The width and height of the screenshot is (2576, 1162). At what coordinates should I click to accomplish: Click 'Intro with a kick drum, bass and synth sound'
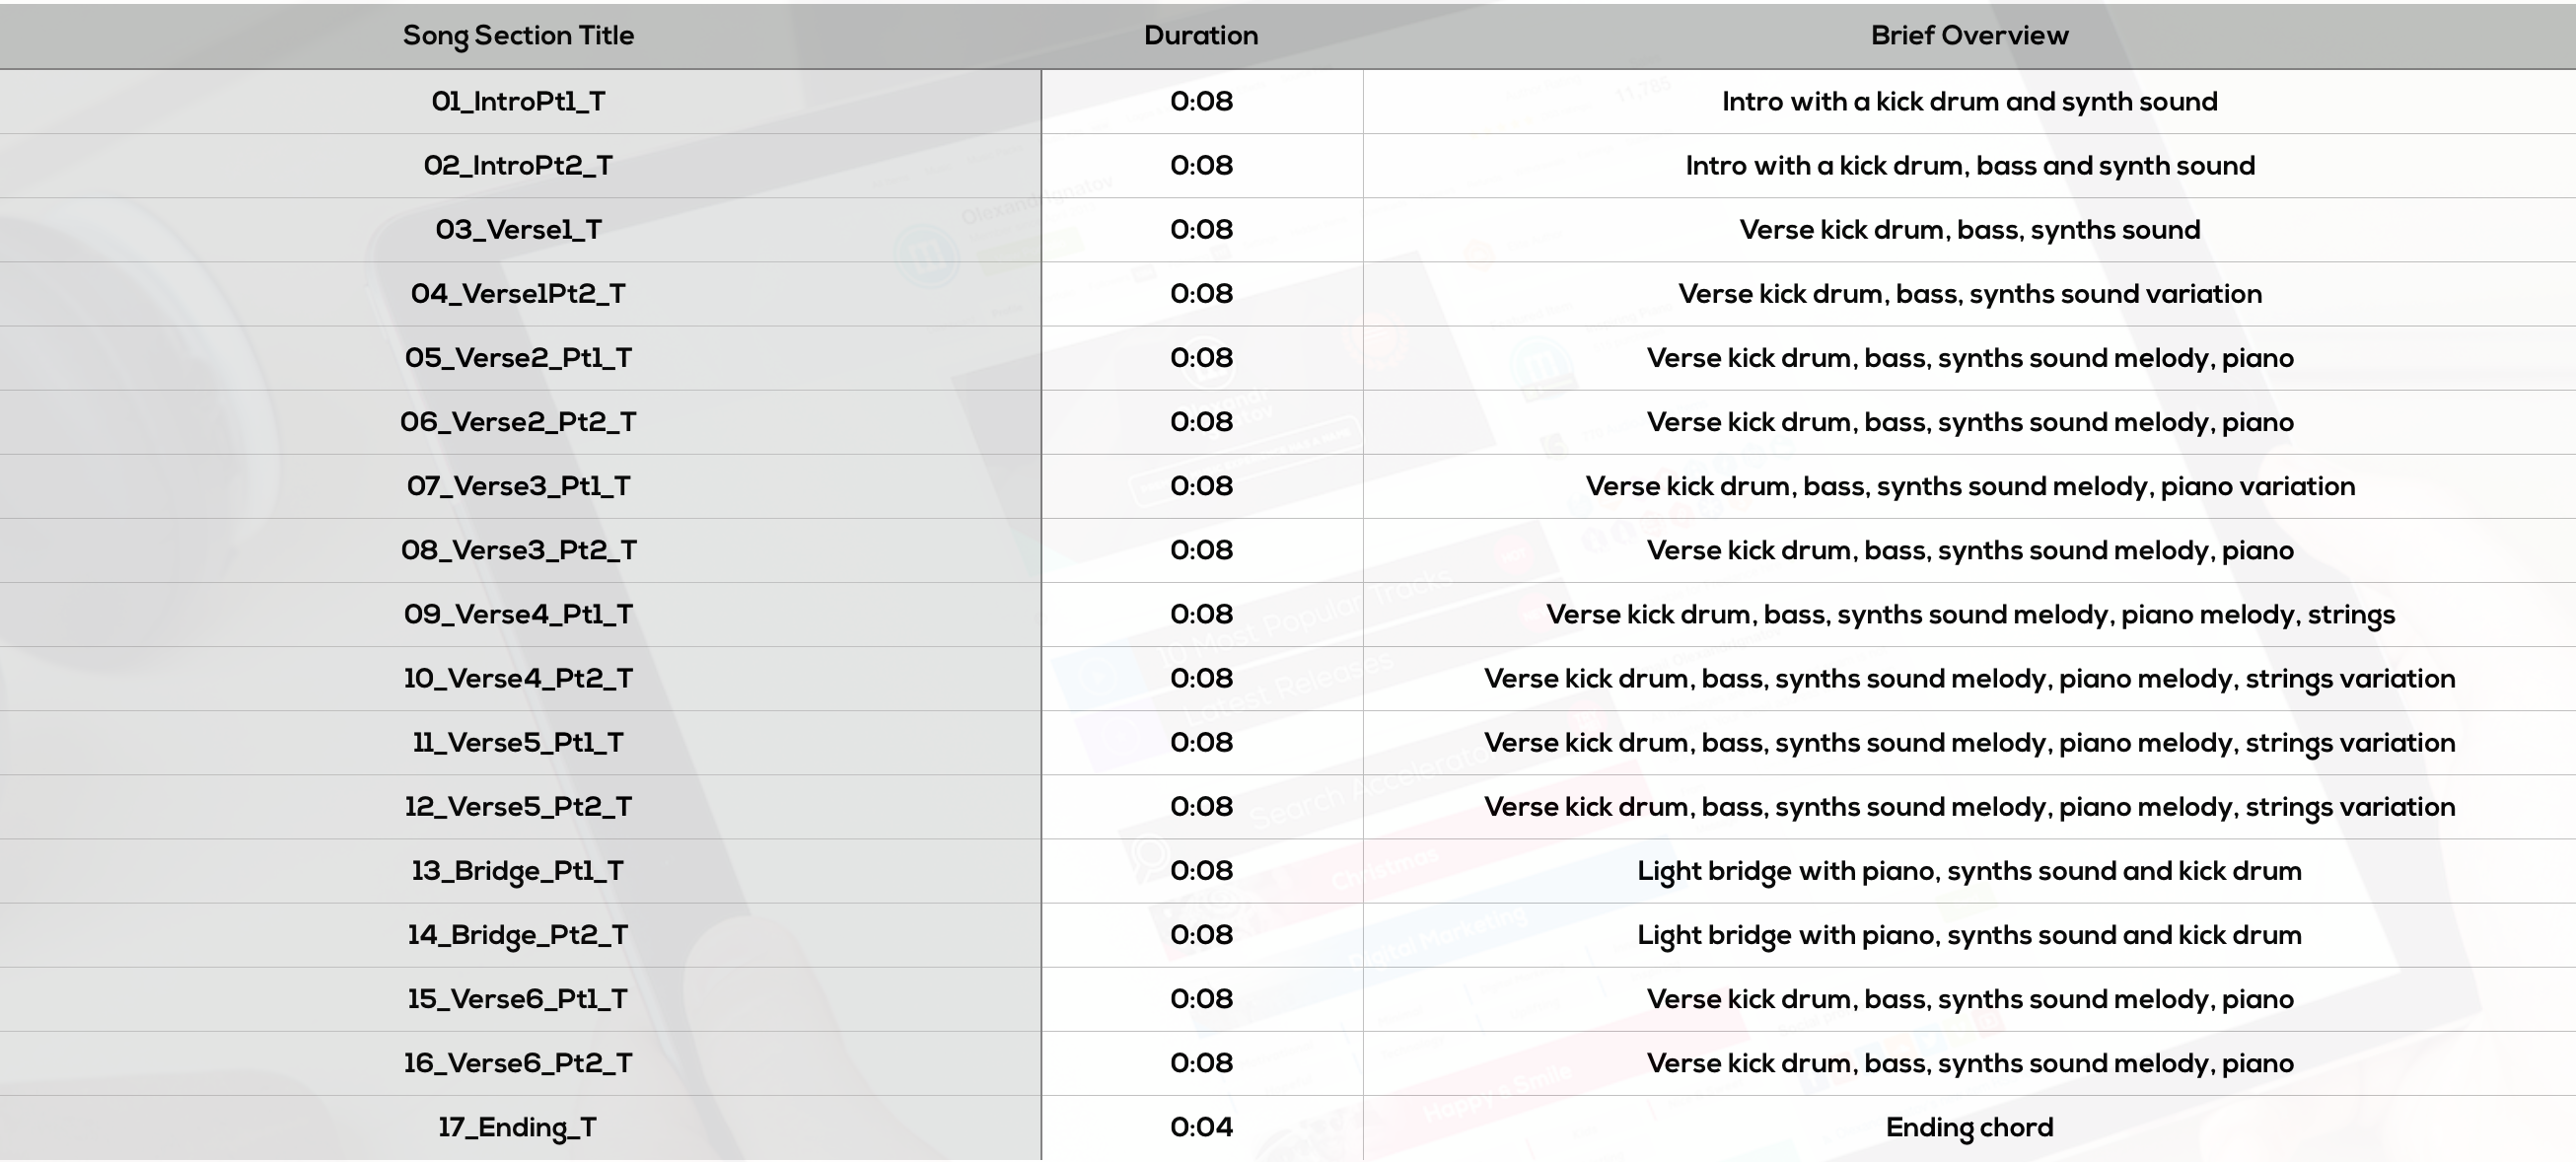tap(1969, 166)
